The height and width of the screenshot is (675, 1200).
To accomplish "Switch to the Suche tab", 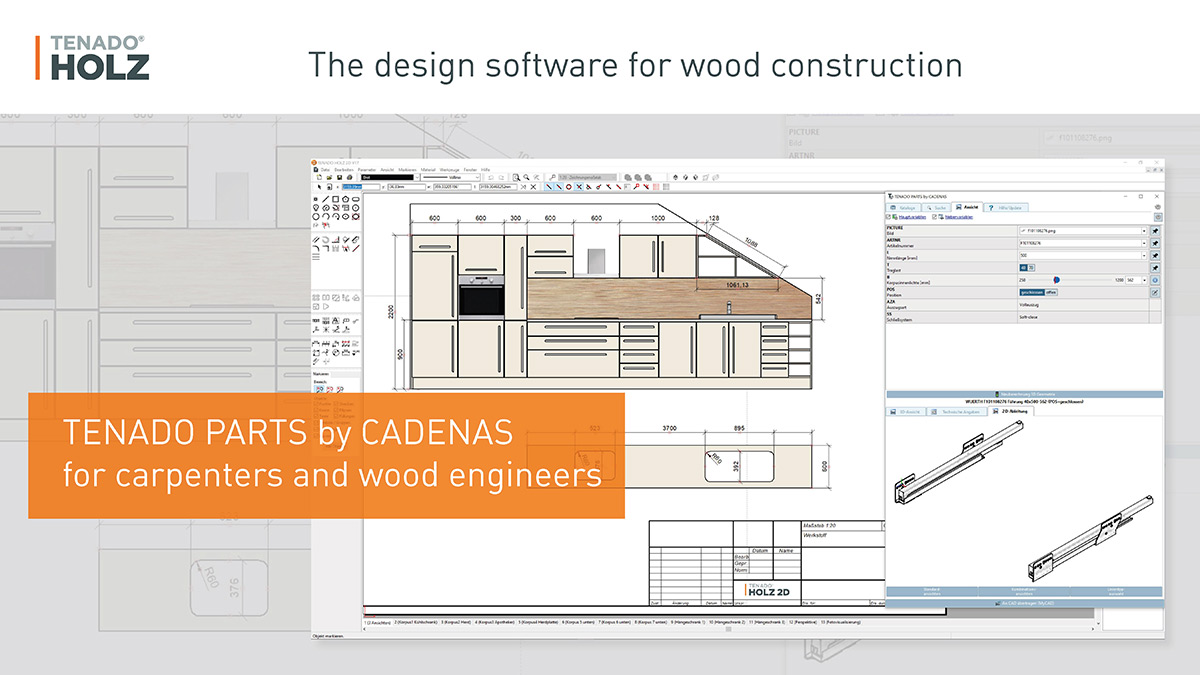I will click(938, 207).
